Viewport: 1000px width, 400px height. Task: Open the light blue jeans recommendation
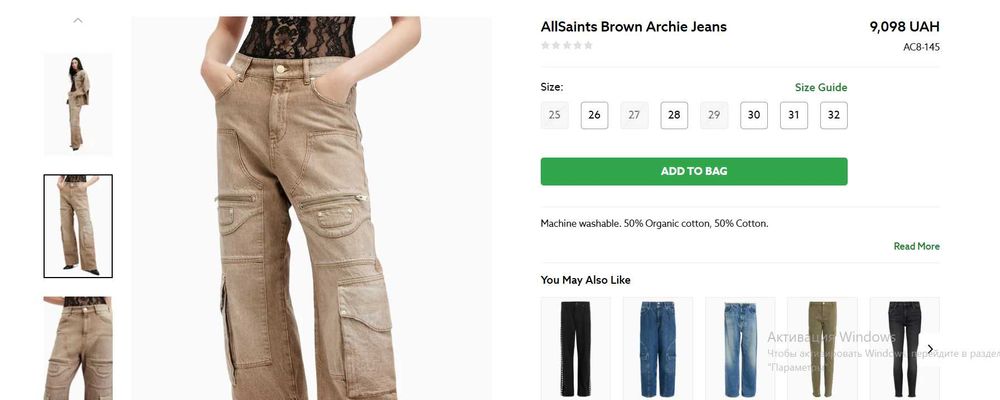coord(740,348)
